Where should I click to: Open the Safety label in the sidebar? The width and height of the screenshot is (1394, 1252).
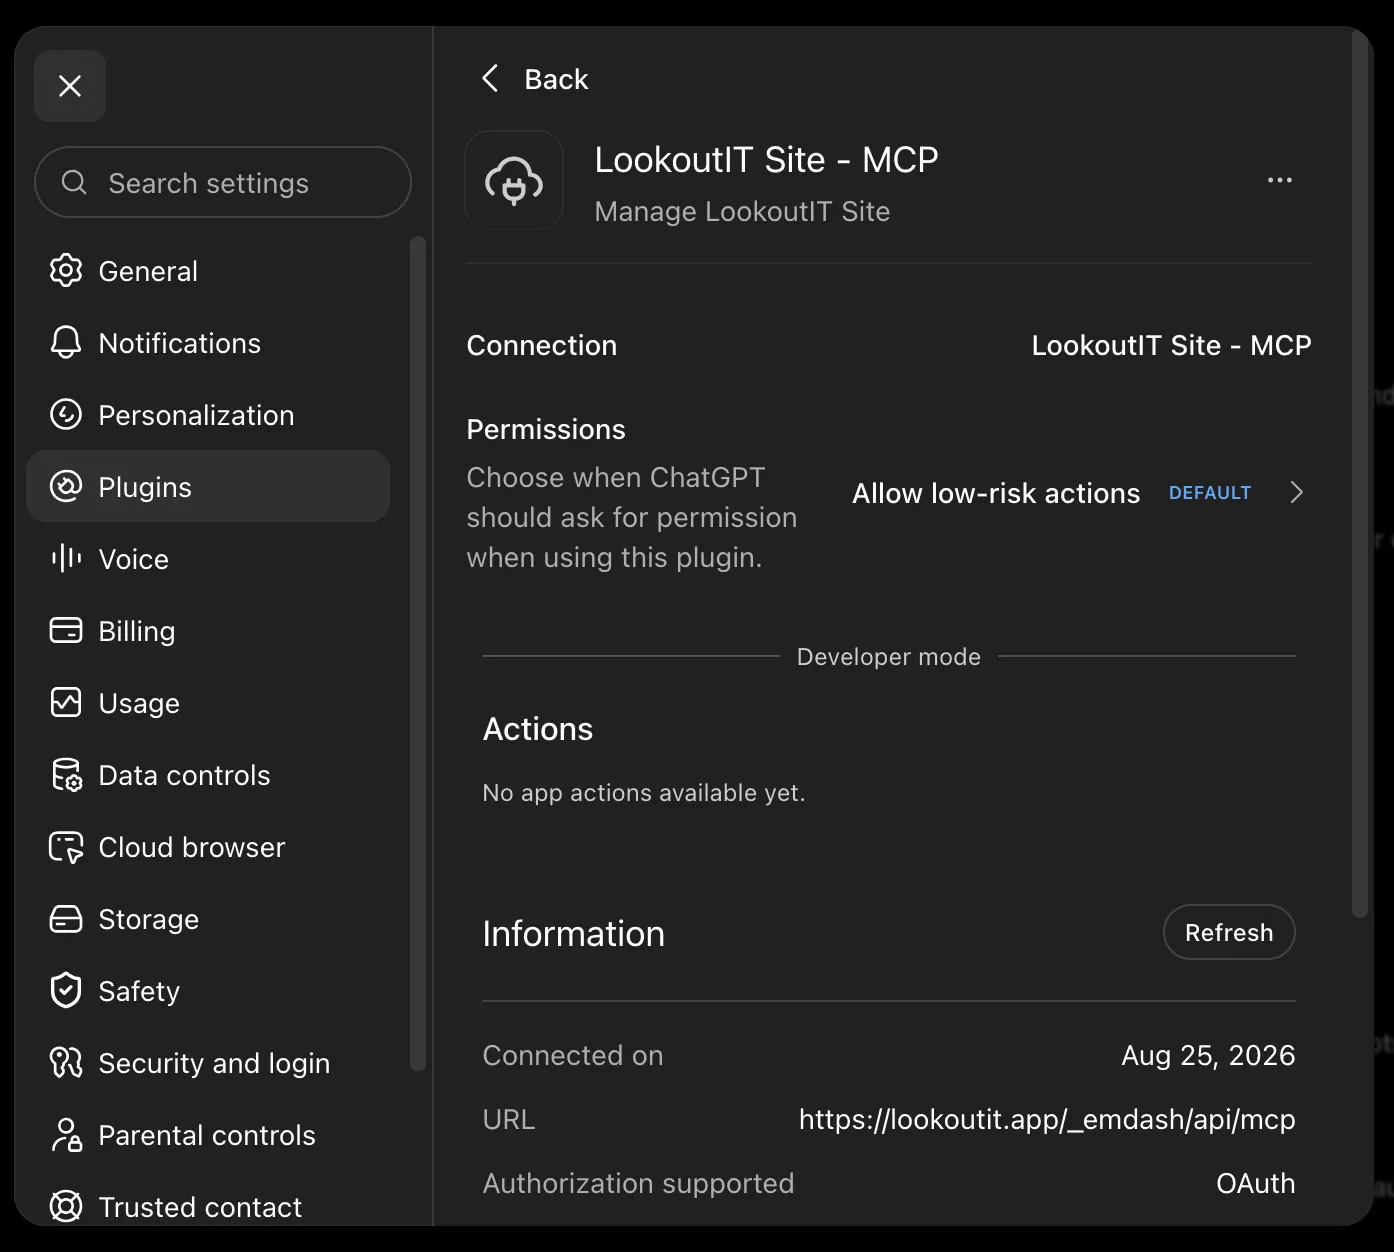(139, 992)
